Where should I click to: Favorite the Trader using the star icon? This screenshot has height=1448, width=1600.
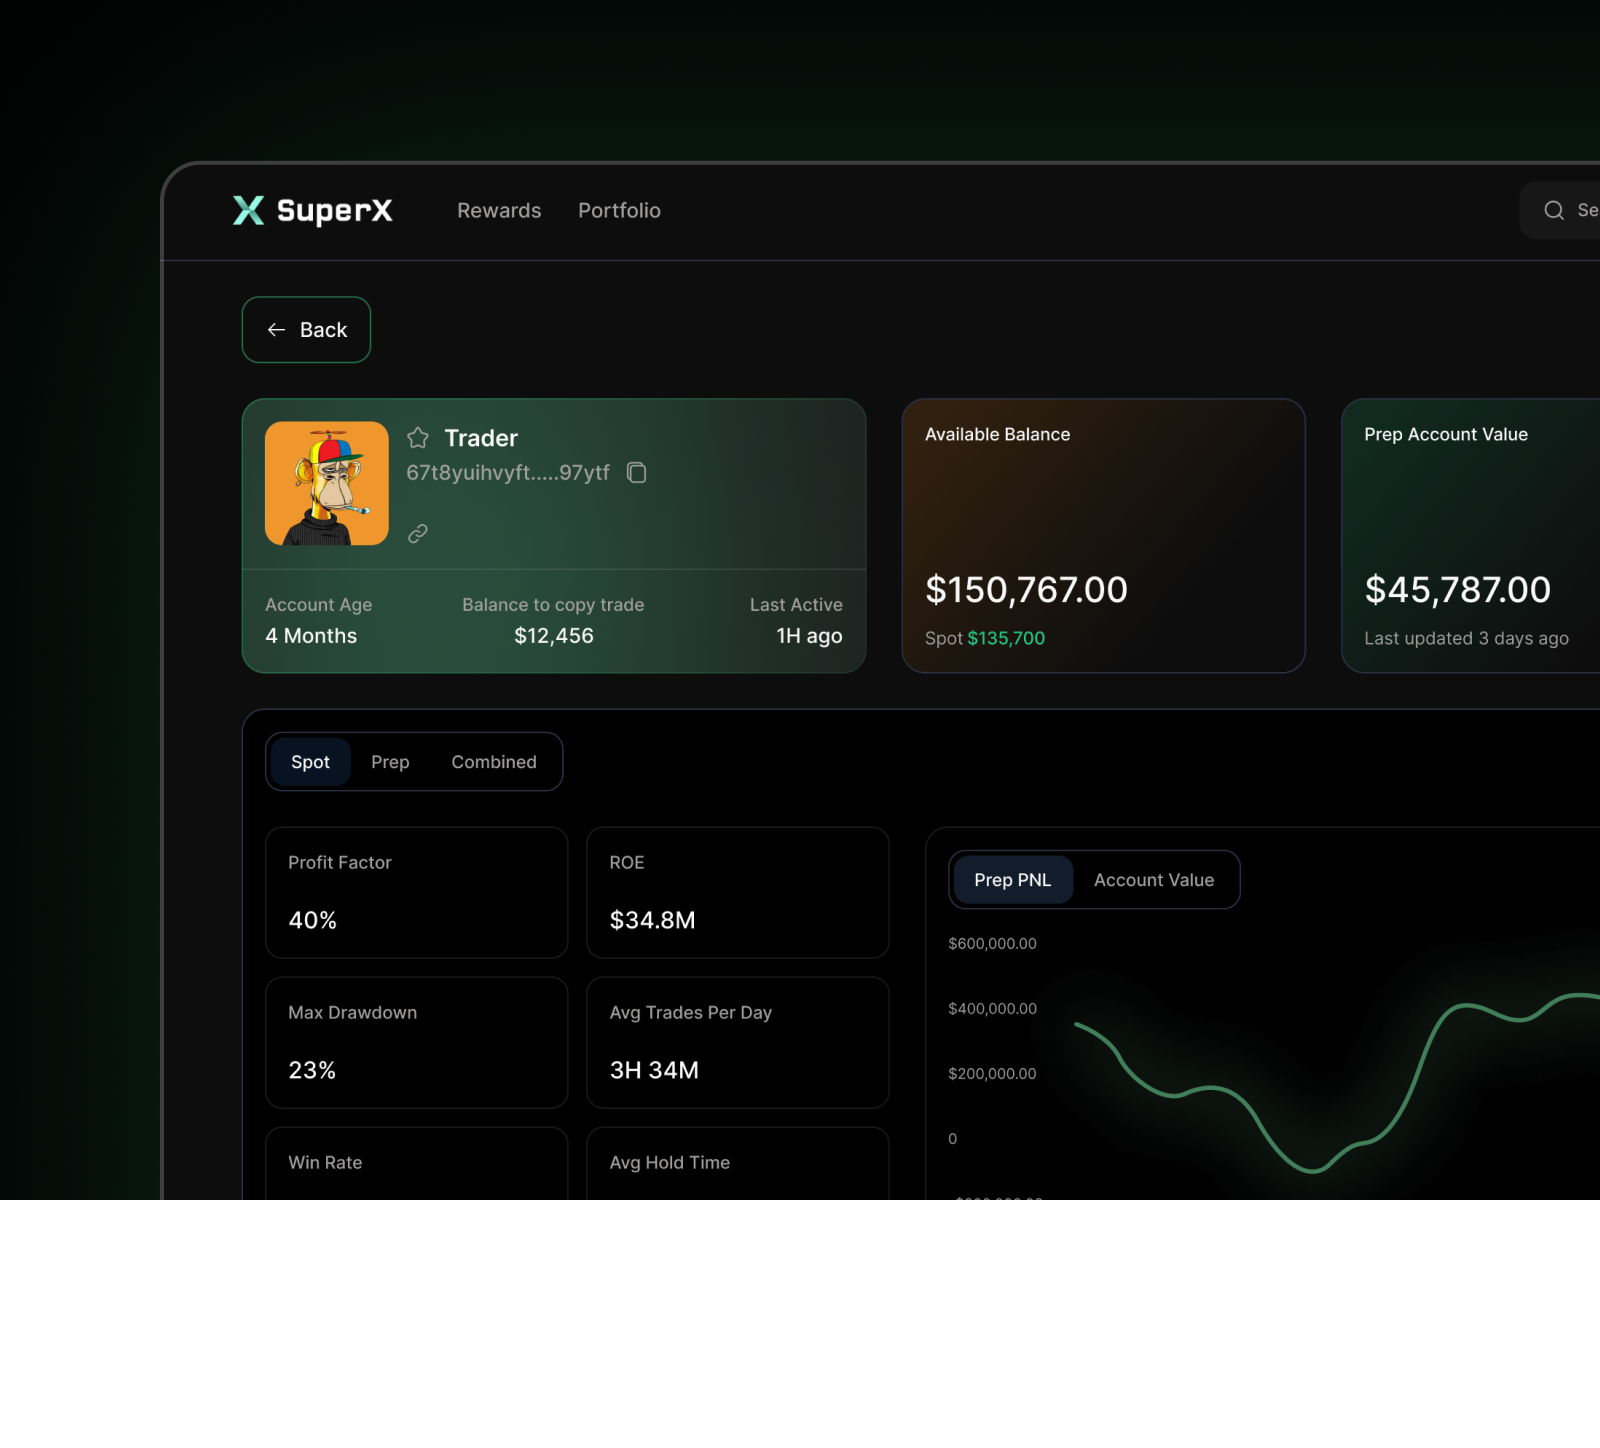point(417,437)
